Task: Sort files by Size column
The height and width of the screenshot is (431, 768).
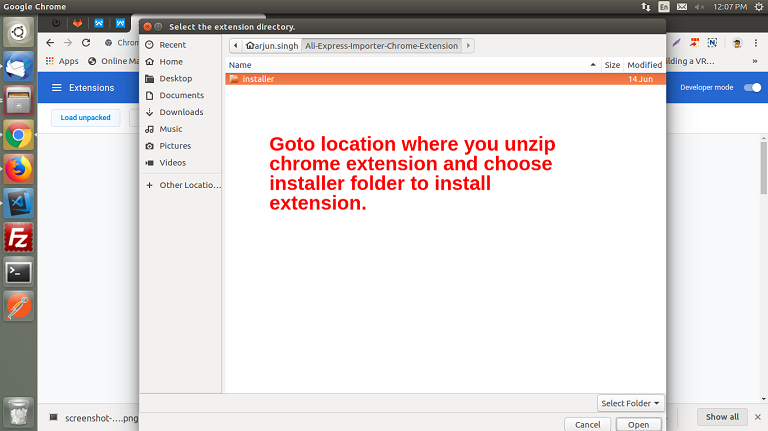Action: point(612,65)
